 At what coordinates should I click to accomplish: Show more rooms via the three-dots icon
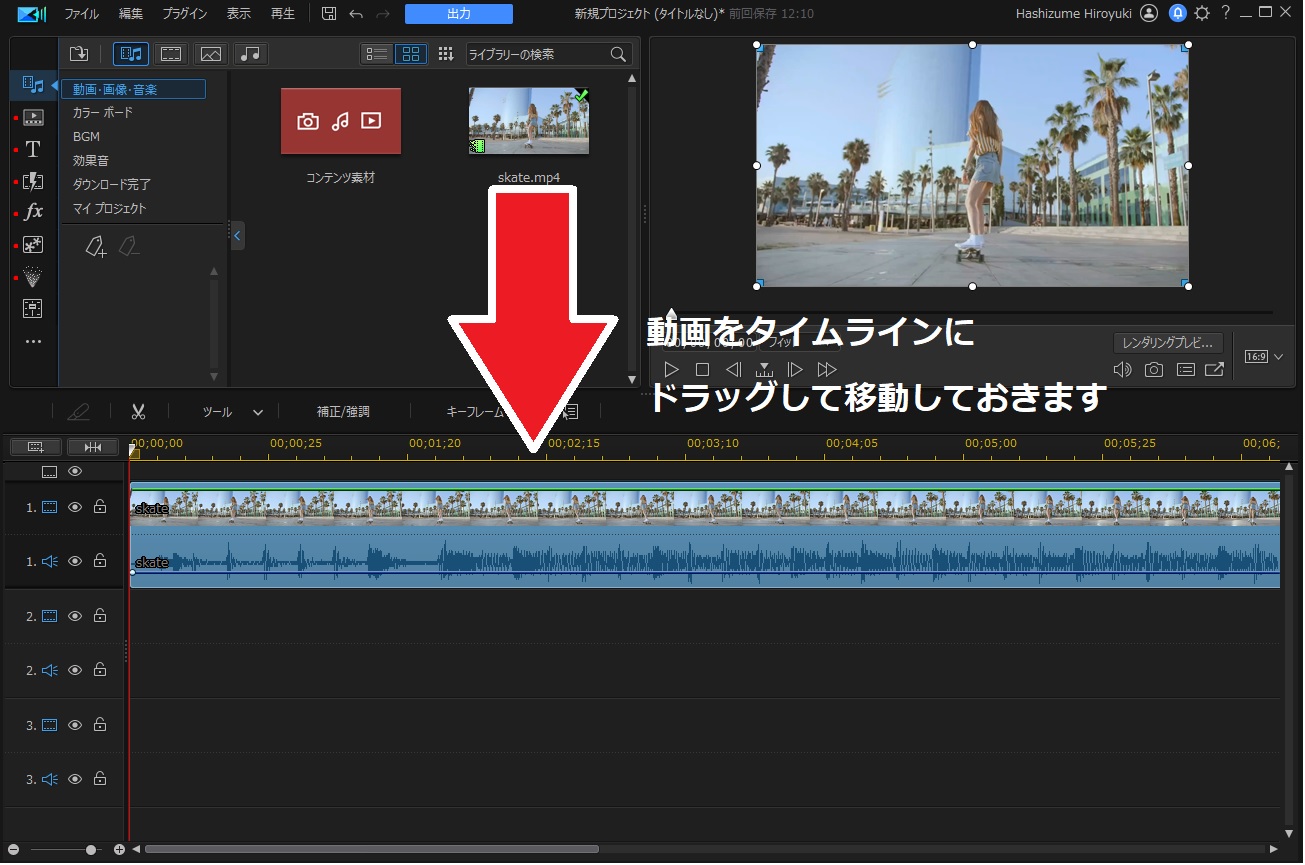point(33,341)
